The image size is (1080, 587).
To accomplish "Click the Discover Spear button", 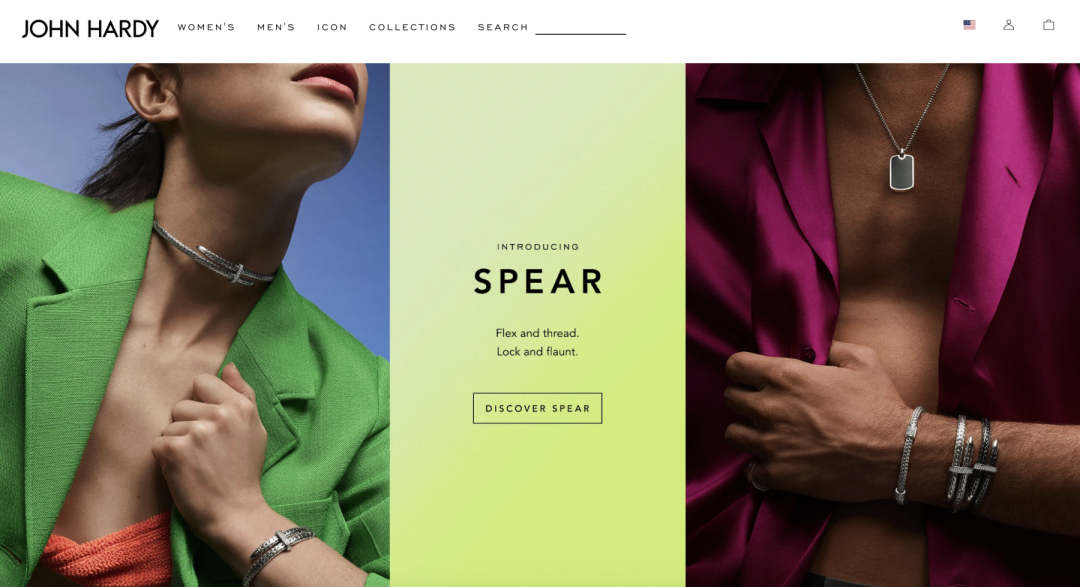I will (x=537, y=408).
